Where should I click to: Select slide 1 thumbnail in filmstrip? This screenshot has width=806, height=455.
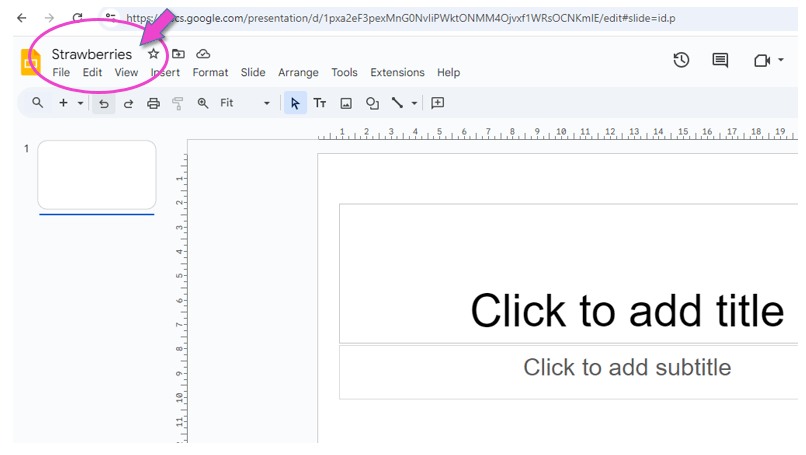point(97,175)
